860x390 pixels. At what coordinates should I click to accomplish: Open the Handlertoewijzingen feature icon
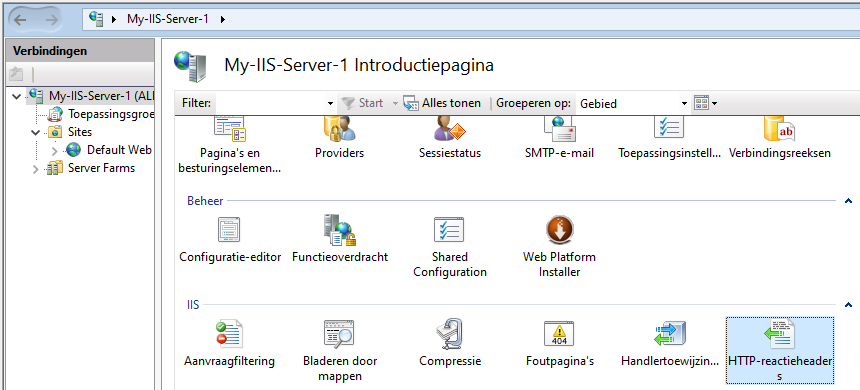670,334
